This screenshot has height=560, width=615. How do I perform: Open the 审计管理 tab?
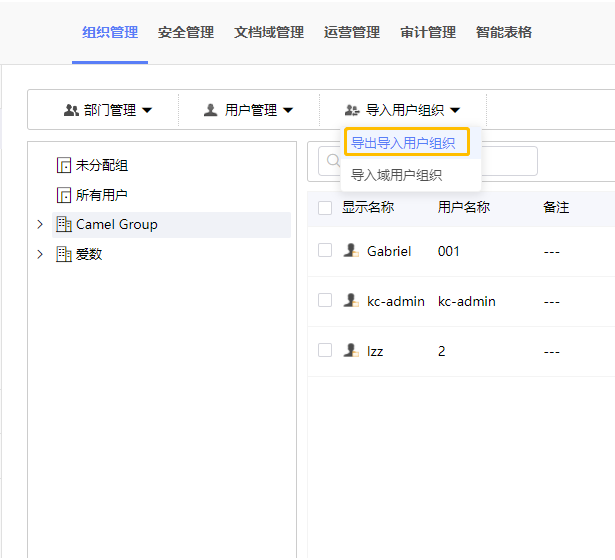pyautogui.click(x=428, y=32)
